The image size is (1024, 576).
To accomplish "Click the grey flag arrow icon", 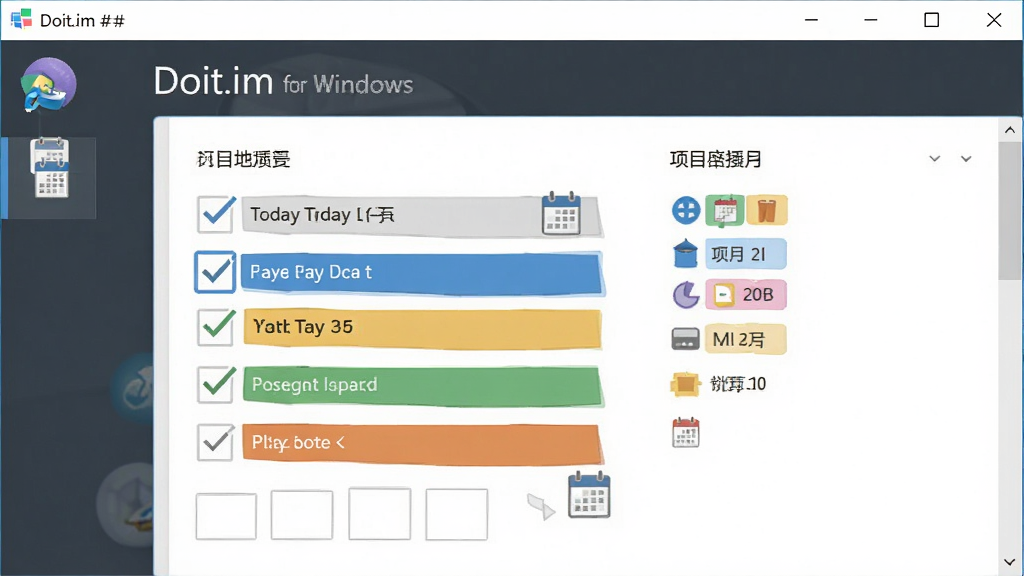I will [541, 506].
